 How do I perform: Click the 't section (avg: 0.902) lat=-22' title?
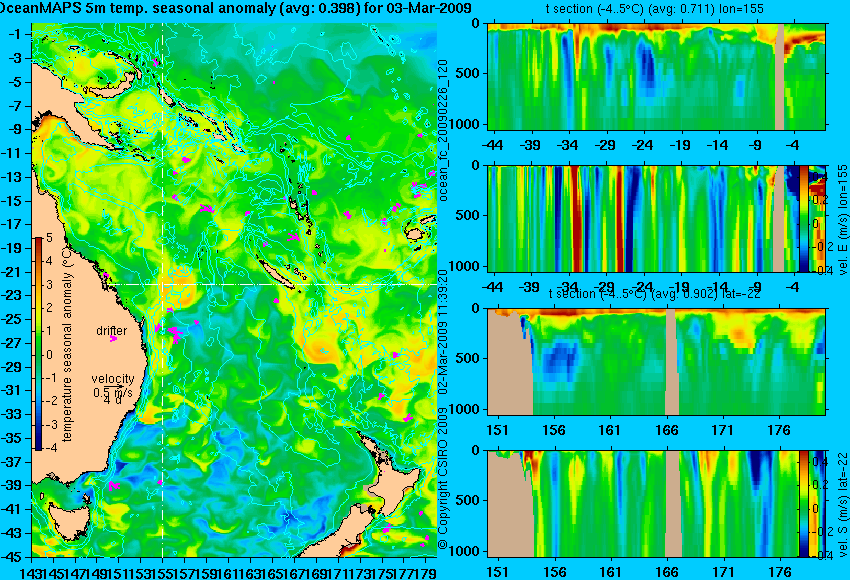click(654, 294)
